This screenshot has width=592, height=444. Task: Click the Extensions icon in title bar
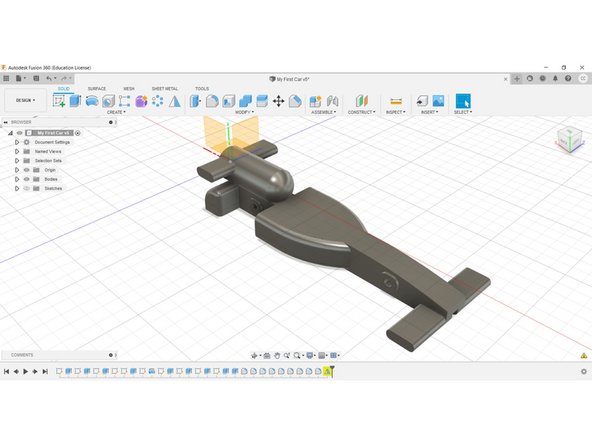click(x=530, y=79)
